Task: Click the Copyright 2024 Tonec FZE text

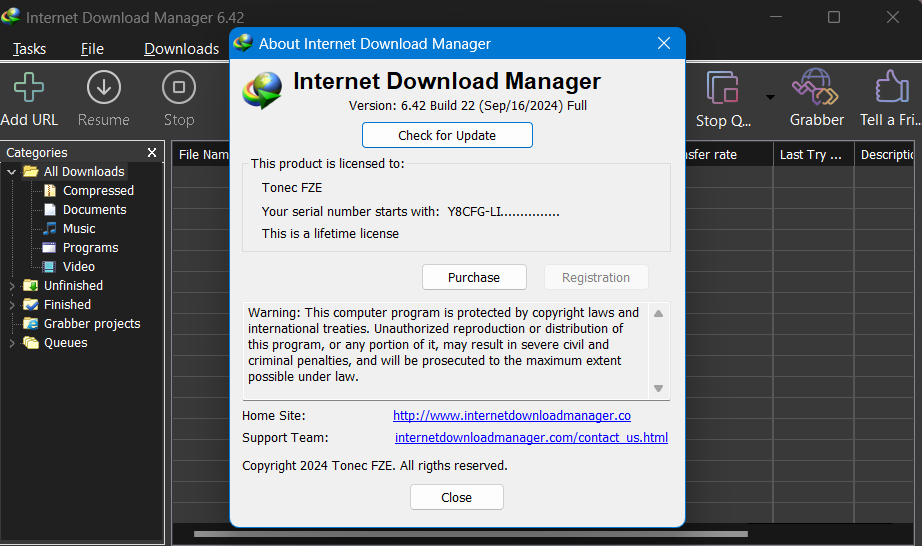Action: (375, 465)
